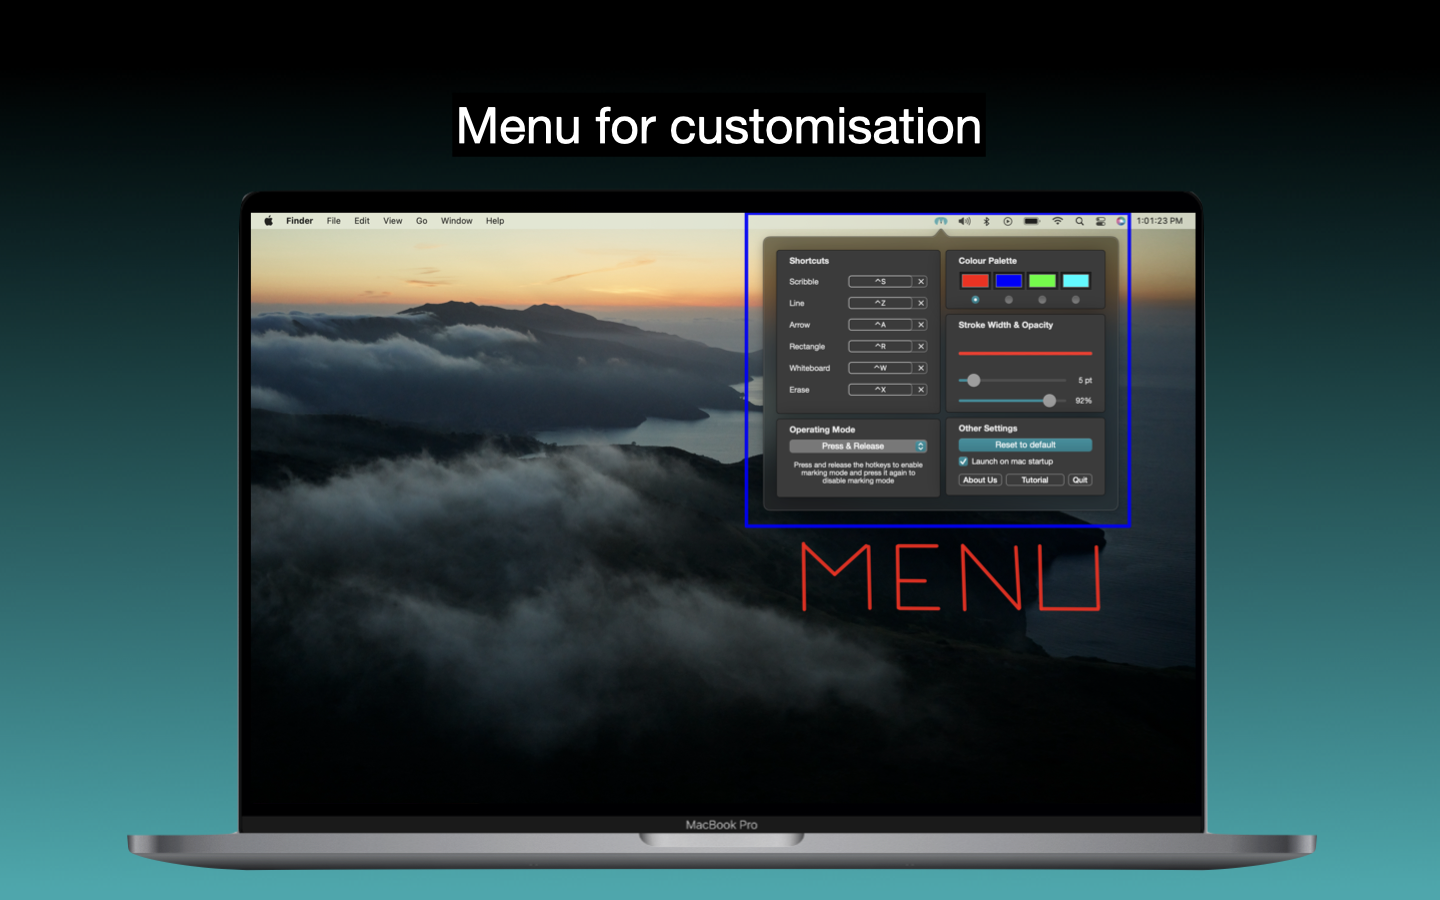Open Control Center icon in menu bar
This screenshot has width=1440, height=900.
1100,221
